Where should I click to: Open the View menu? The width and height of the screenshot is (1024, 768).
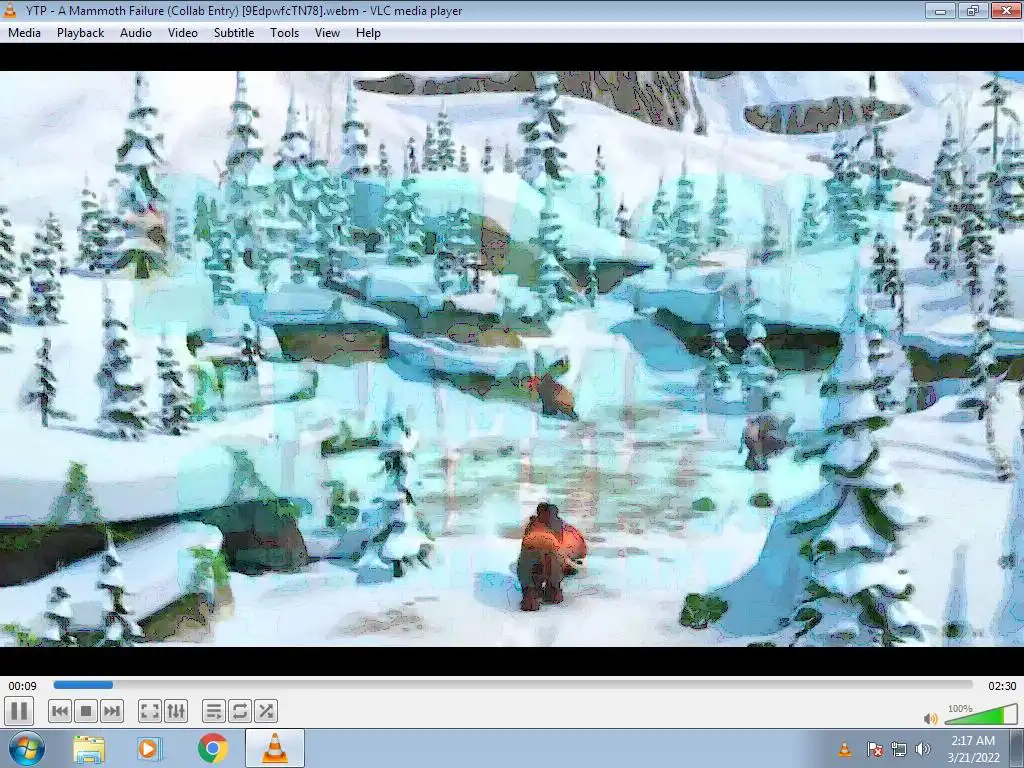(x=327, y=33)
